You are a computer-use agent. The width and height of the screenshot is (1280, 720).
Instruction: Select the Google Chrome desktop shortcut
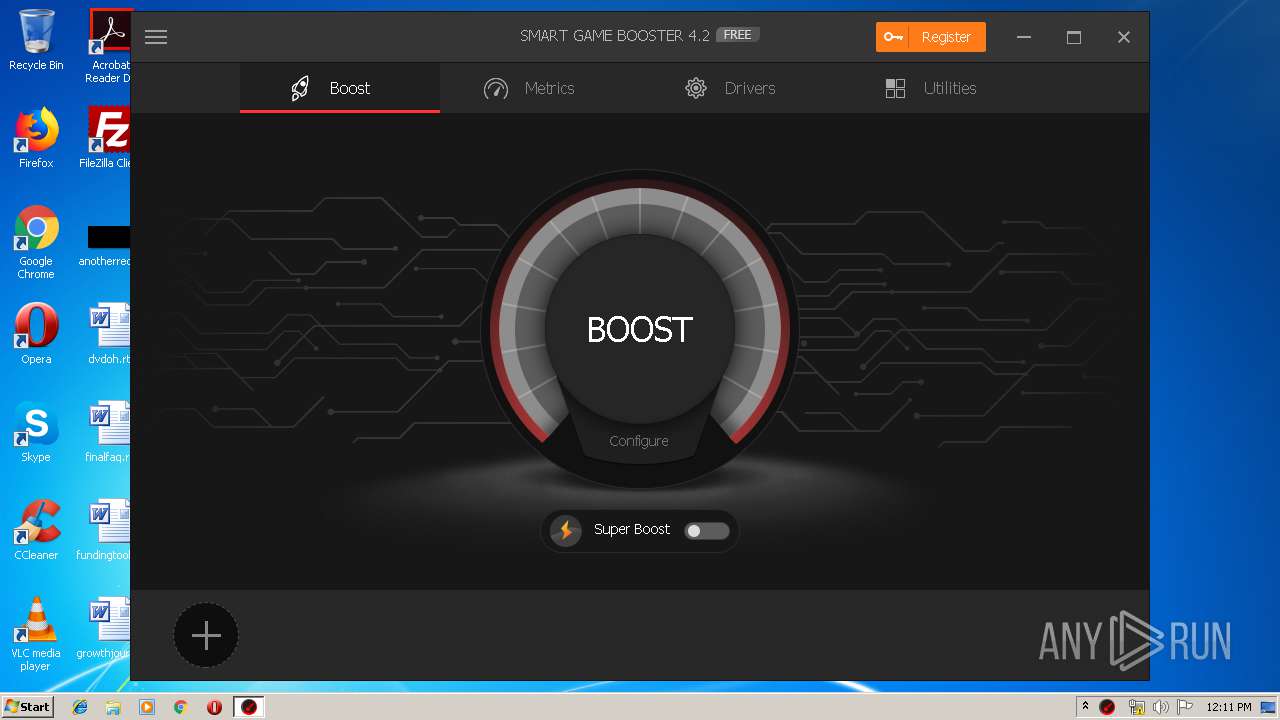[36, 242]
